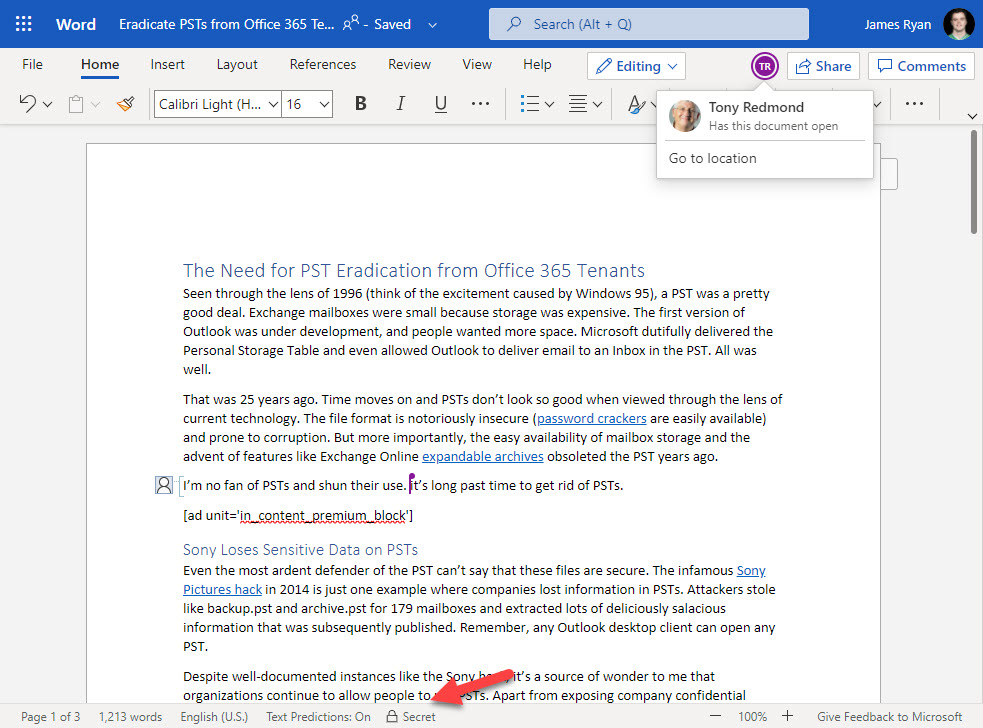Open the Help tab

537,65
